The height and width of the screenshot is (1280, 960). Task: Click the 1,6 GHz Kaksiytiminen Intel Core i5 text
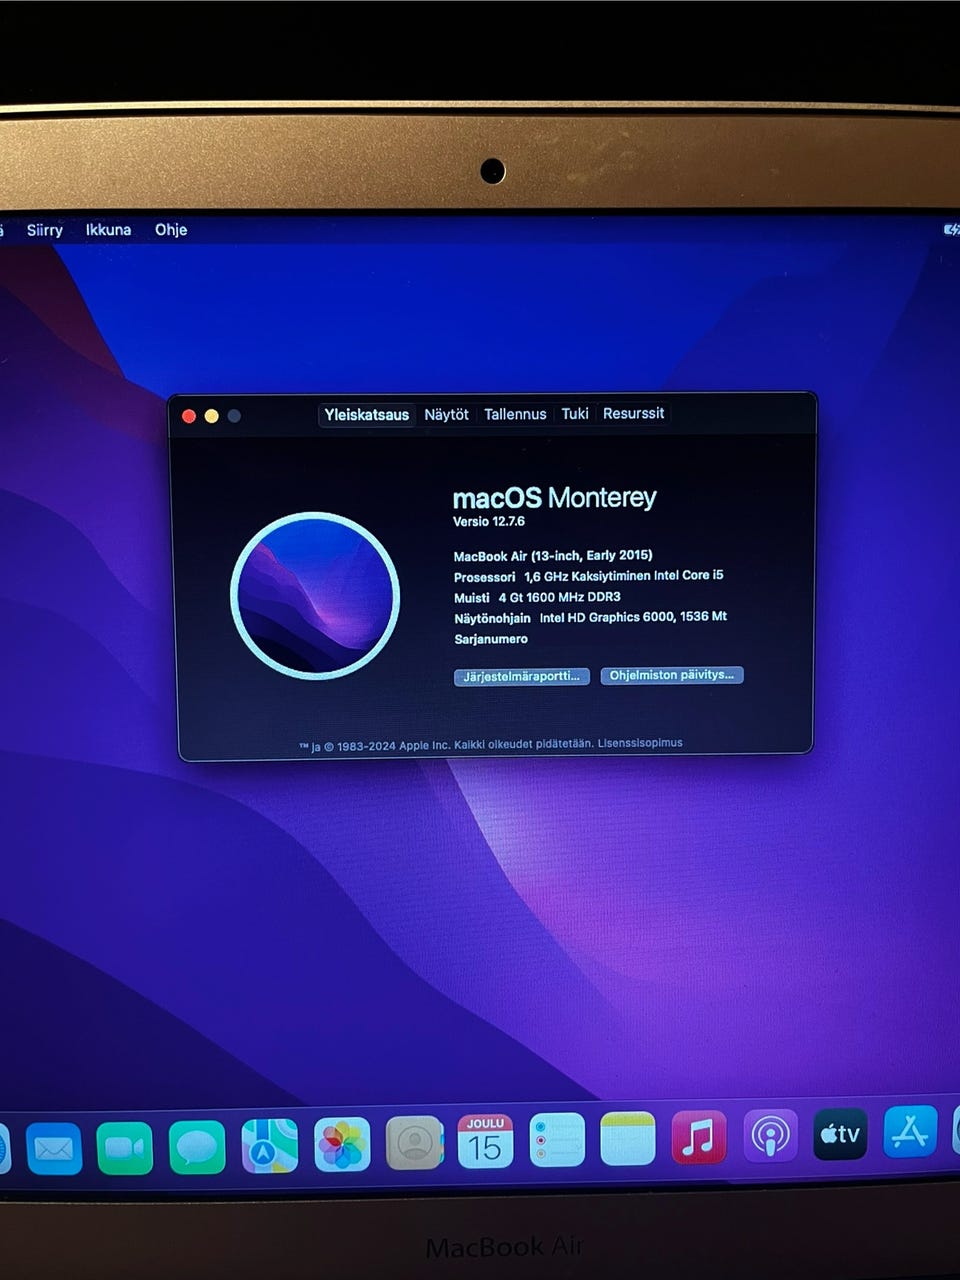click(624, 576)
